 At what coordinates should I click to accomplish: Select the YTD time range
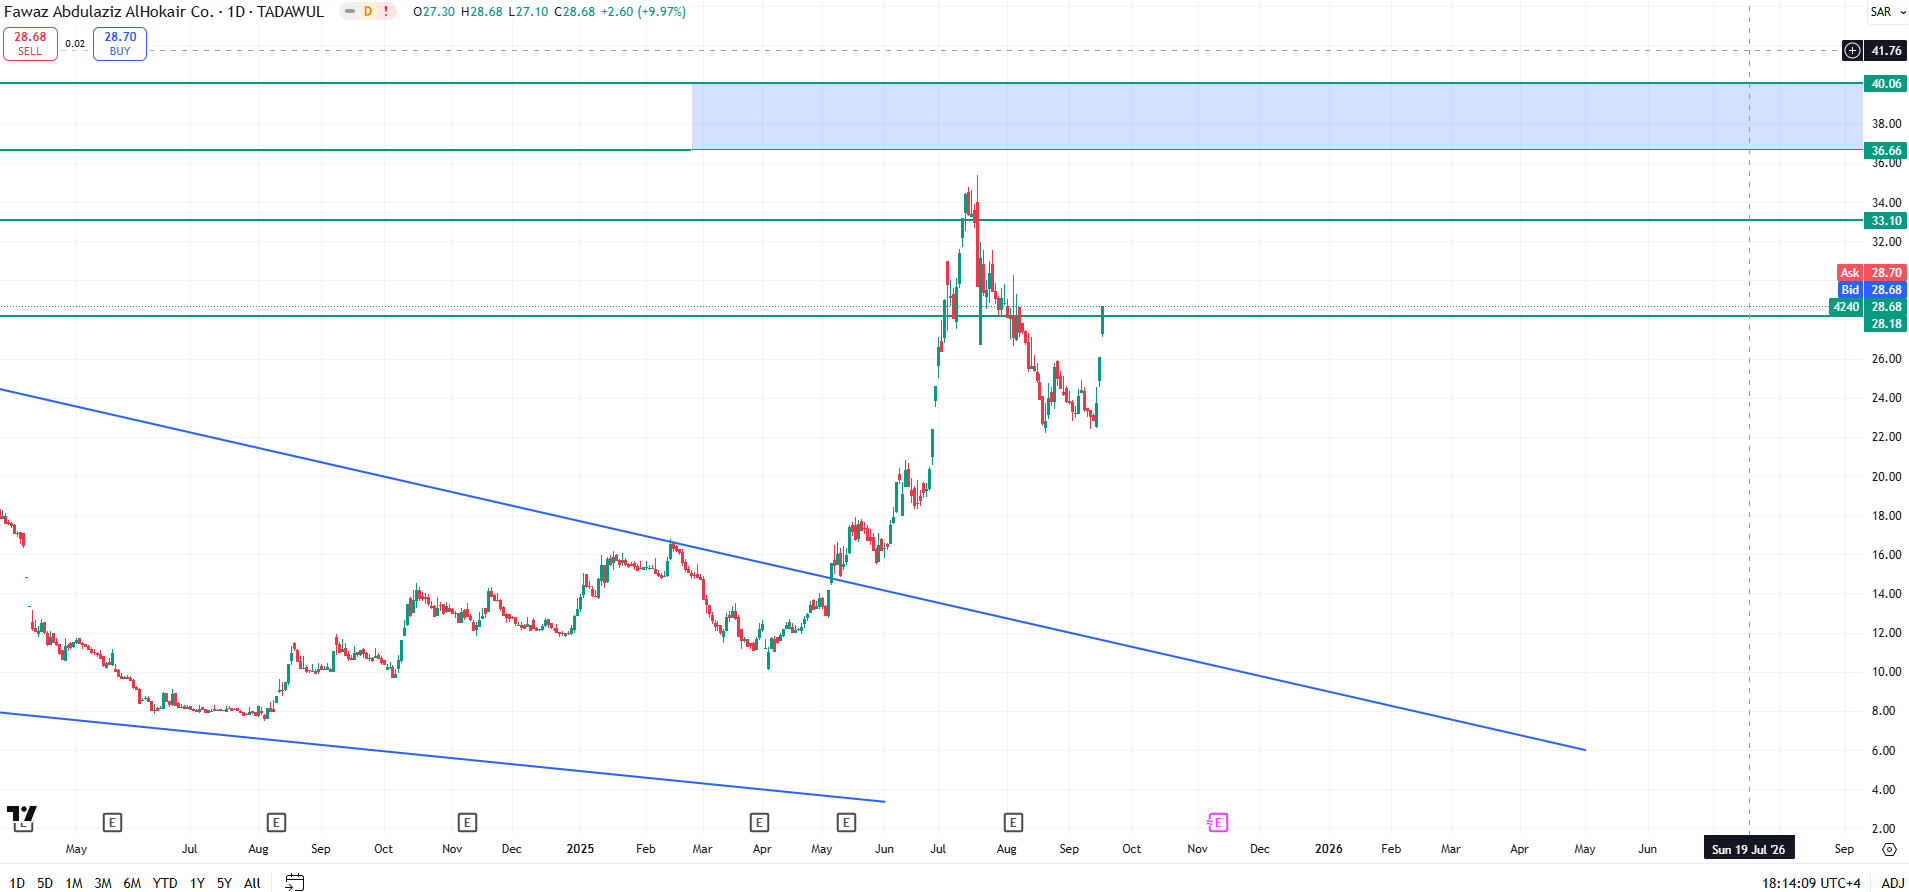point(165,883)
